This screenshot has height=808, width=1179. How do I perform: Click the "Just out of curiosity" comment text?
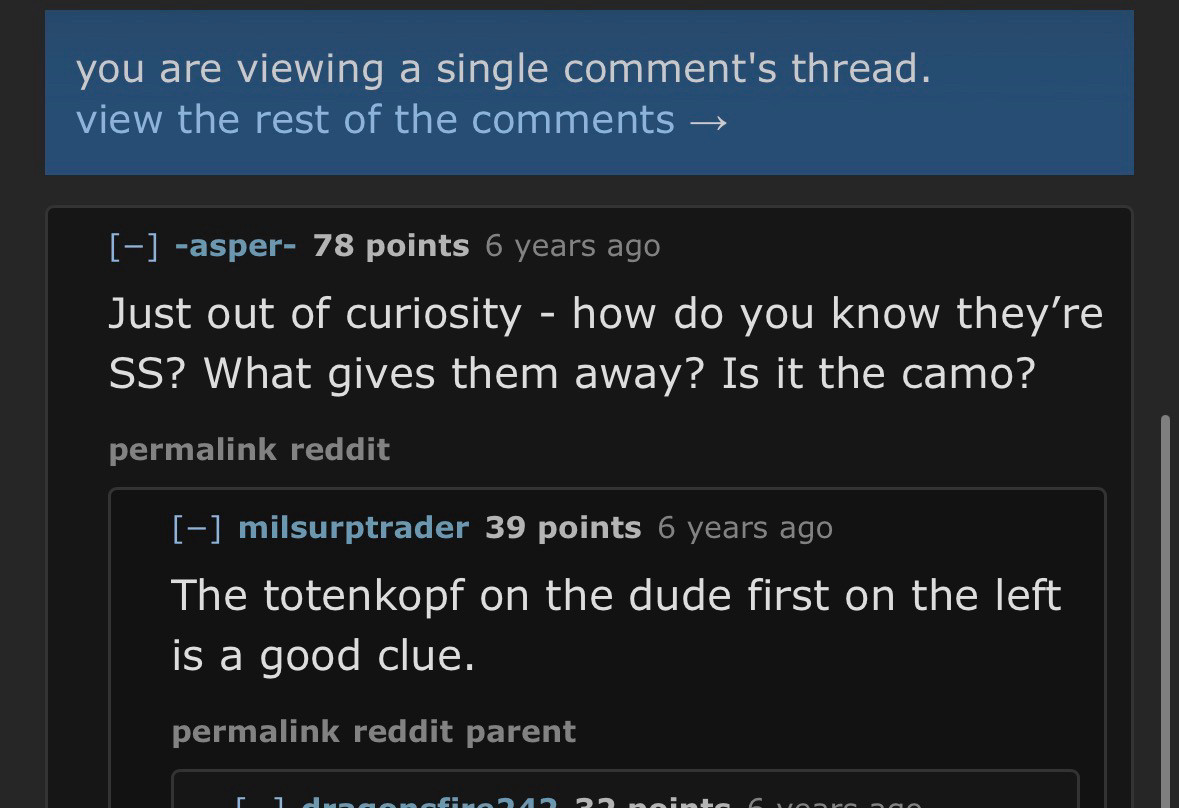point(605,343)
